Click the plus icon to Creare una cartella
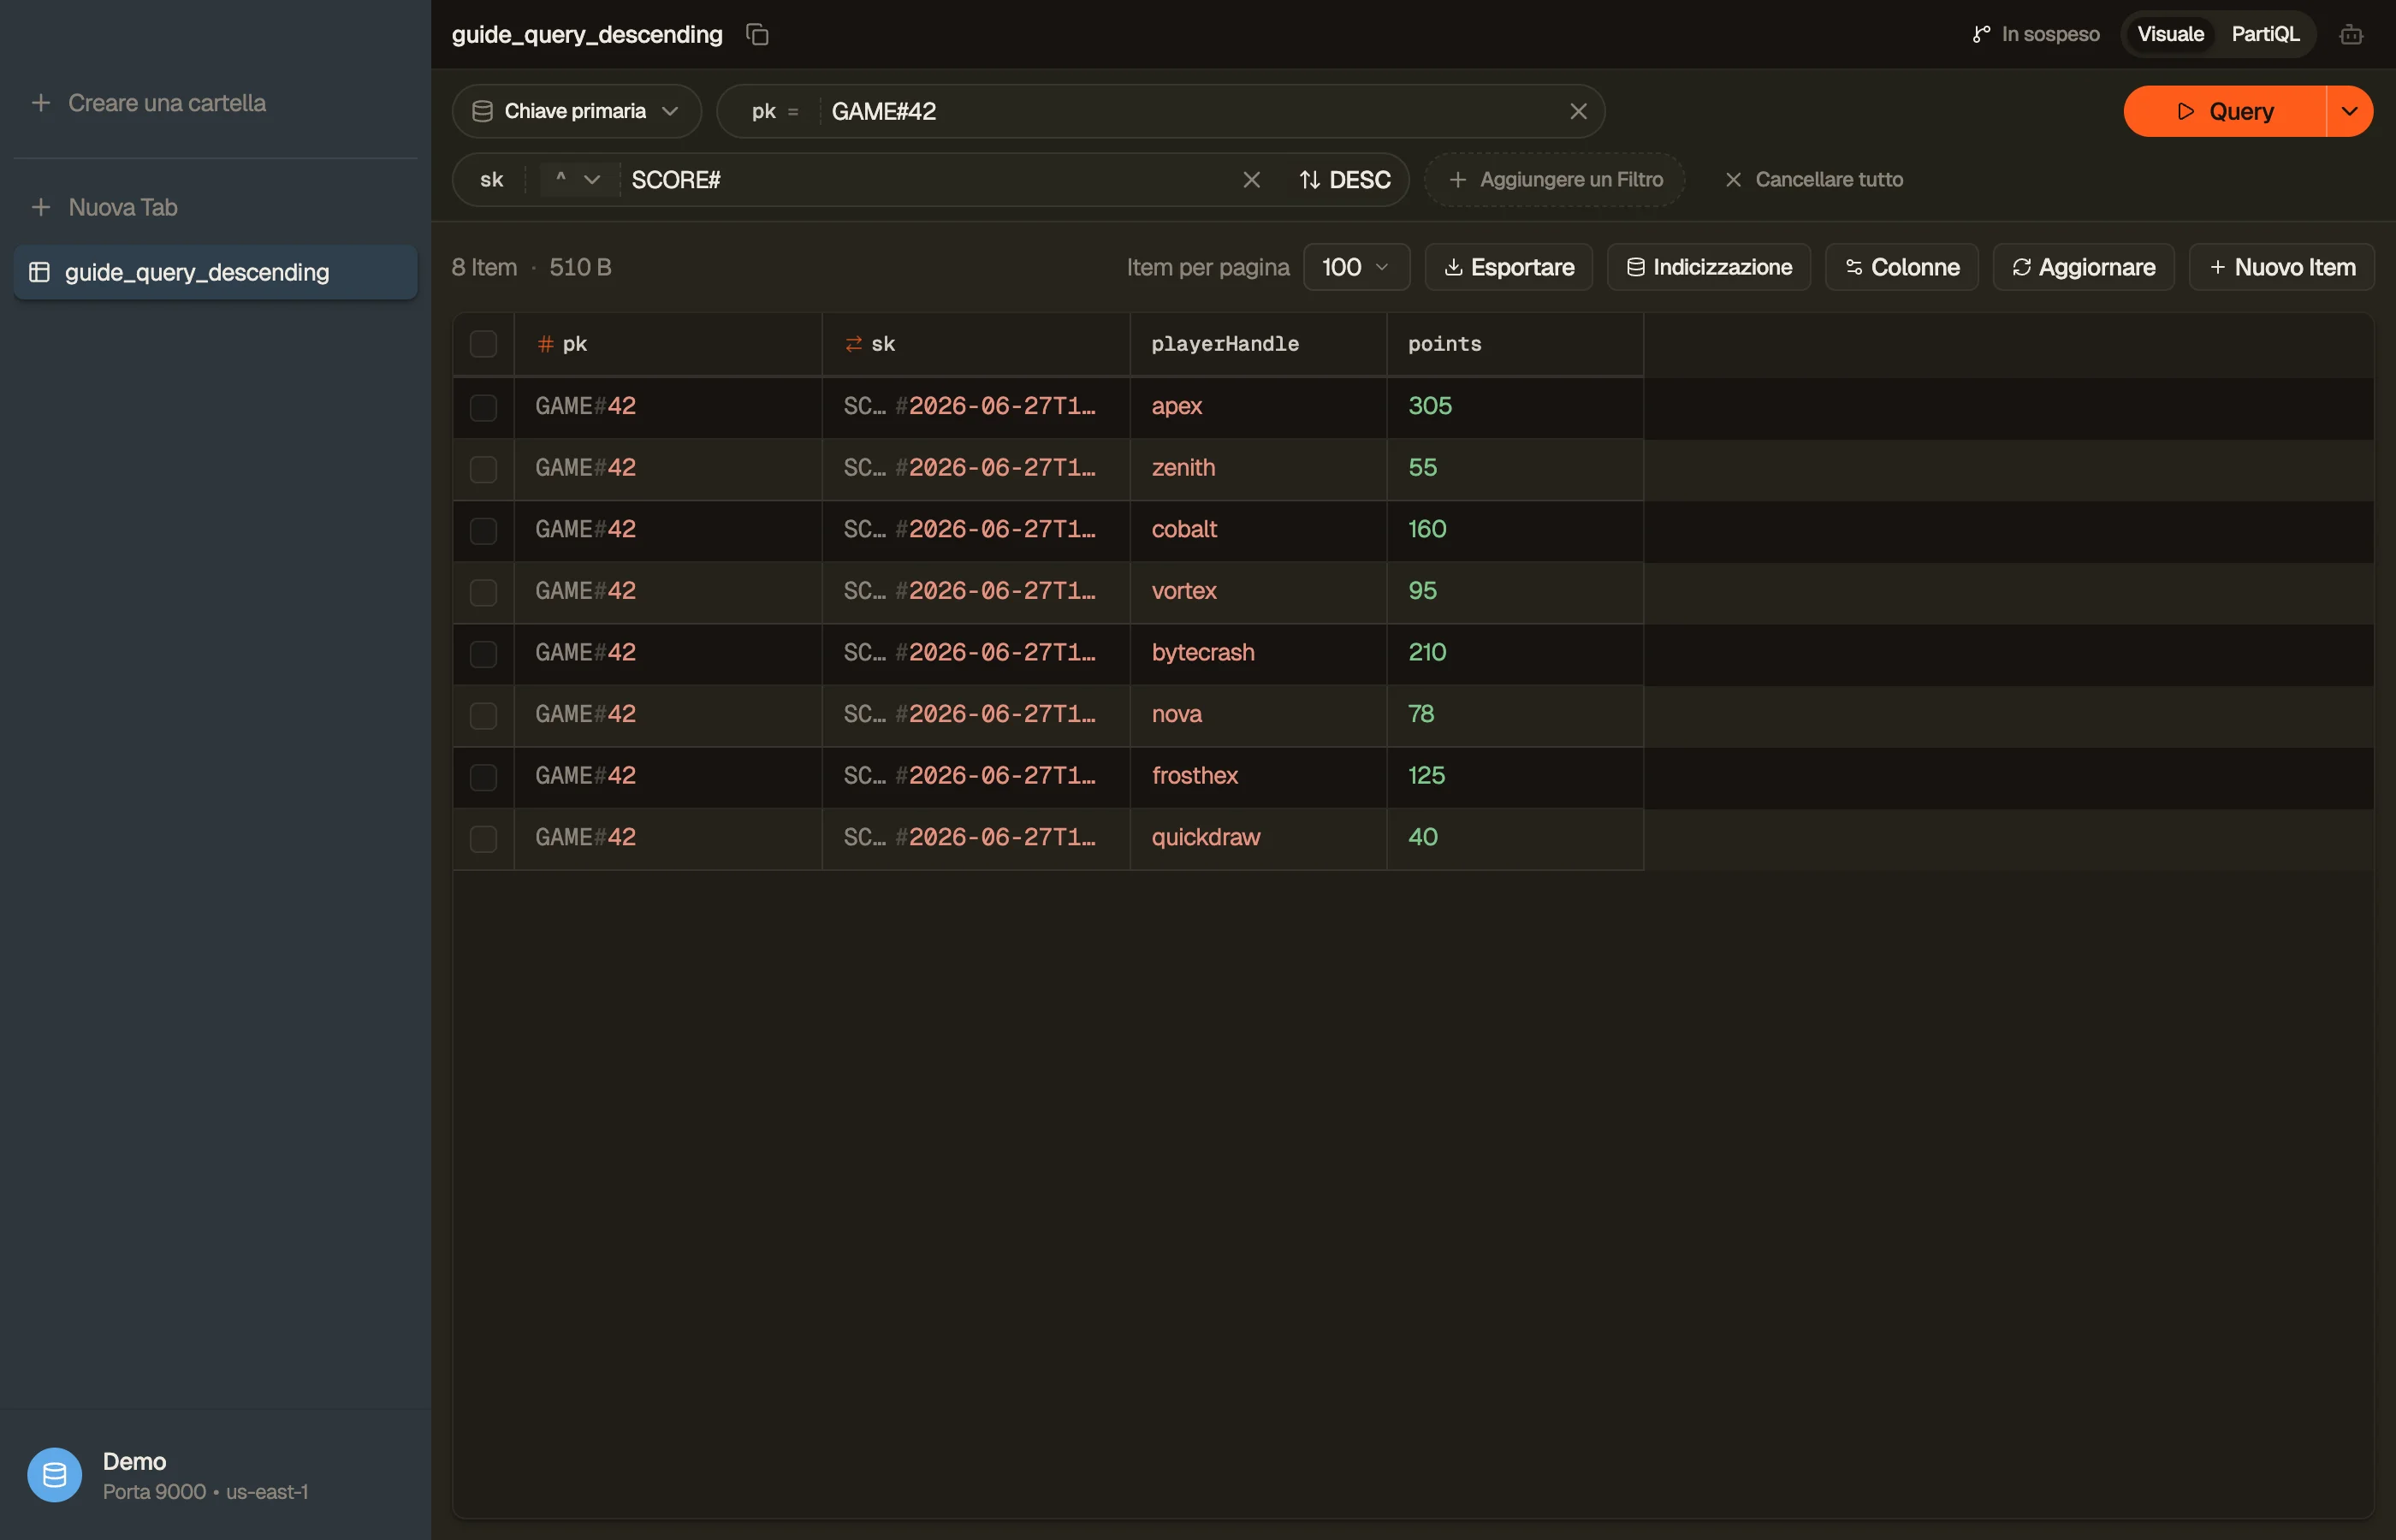 (41, 103)
